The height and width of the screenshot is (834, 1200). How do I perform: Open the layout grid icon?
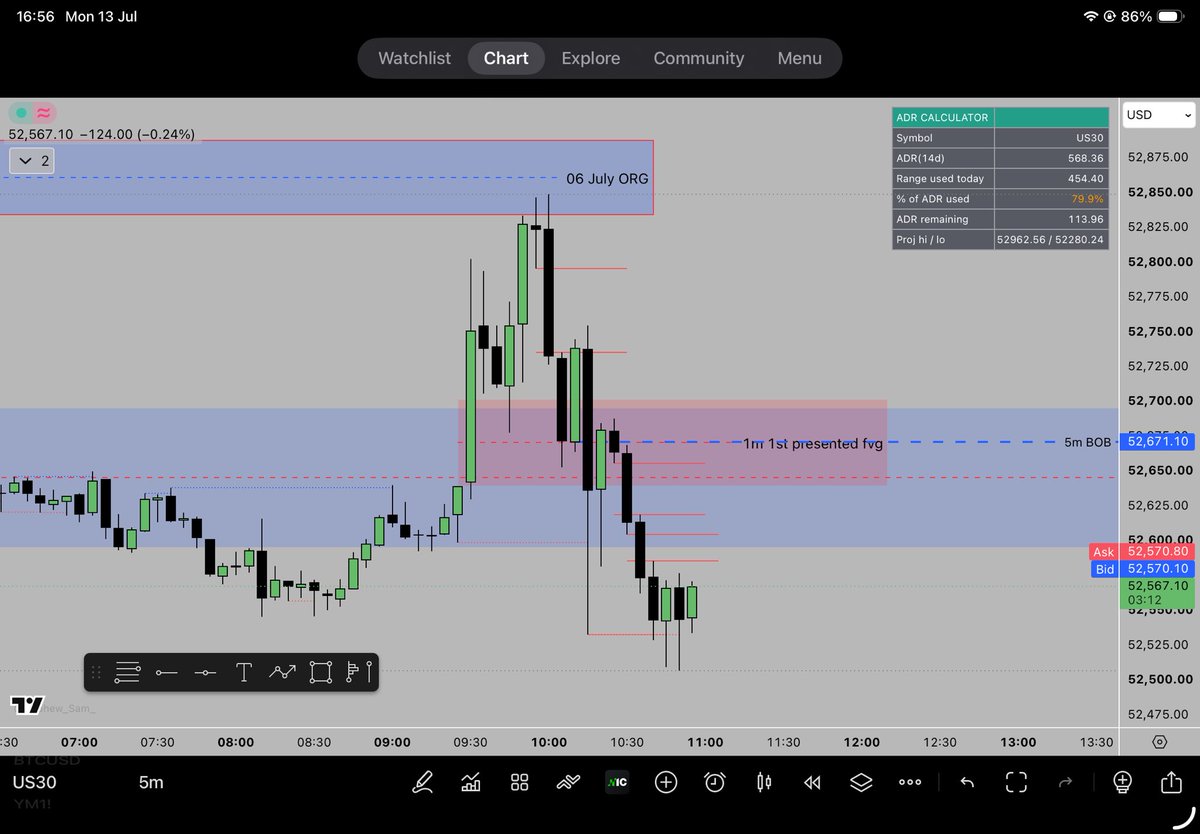click(x=519, y=782)
